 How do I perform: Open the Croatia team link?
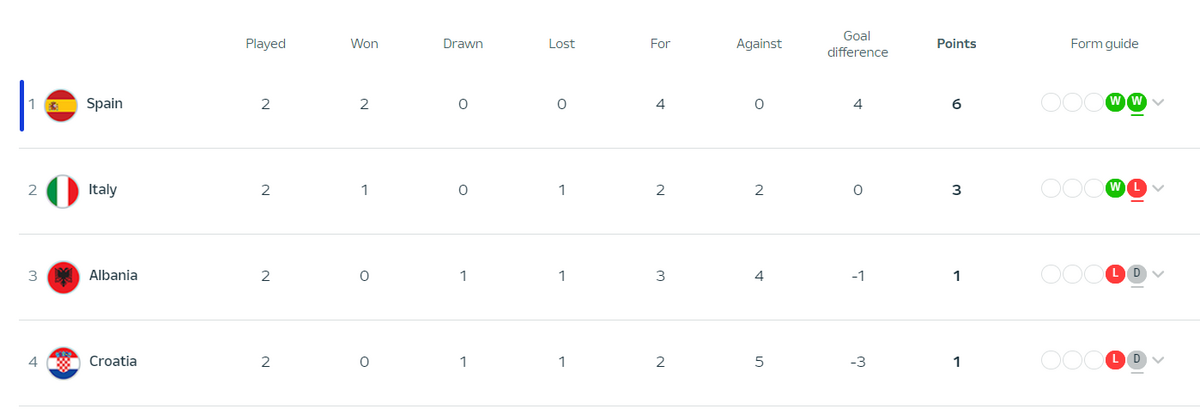113,361
